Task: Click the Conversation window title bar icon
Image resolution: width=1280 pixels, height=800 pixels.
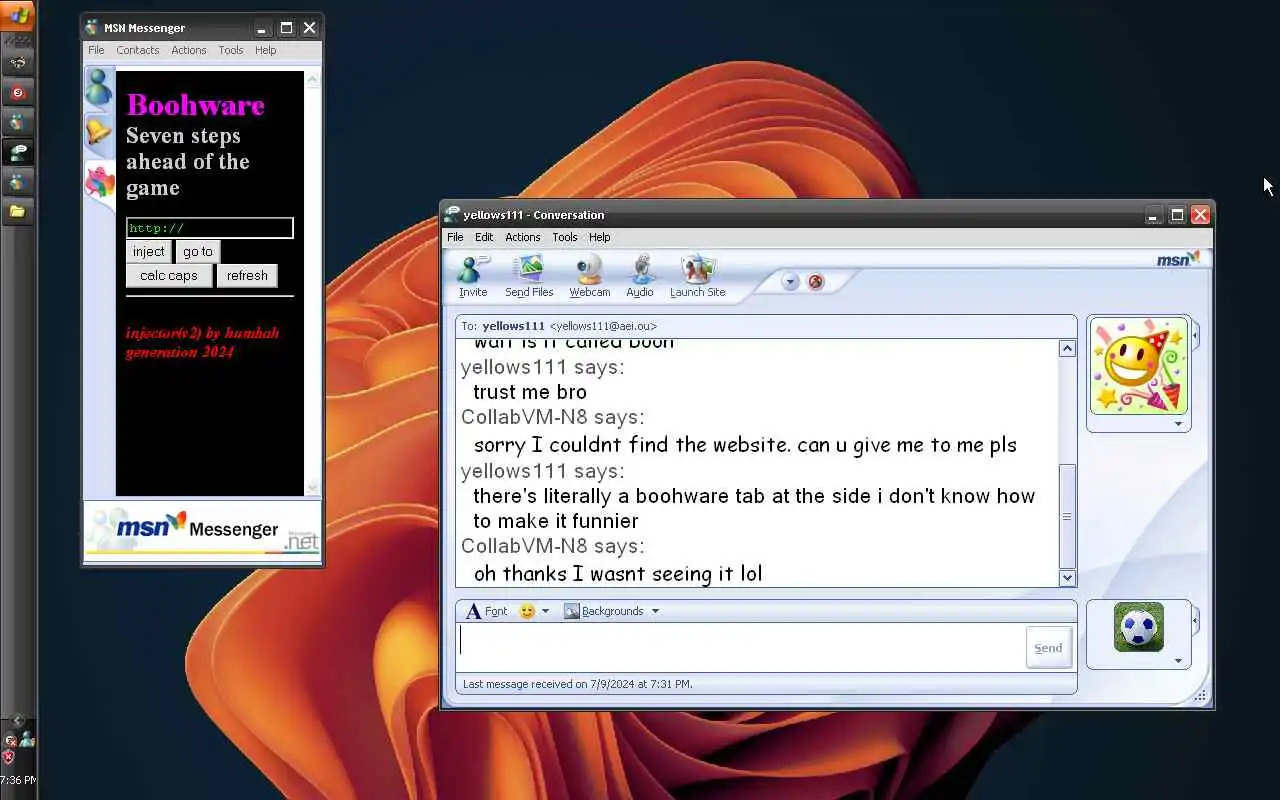Action: 452,214
